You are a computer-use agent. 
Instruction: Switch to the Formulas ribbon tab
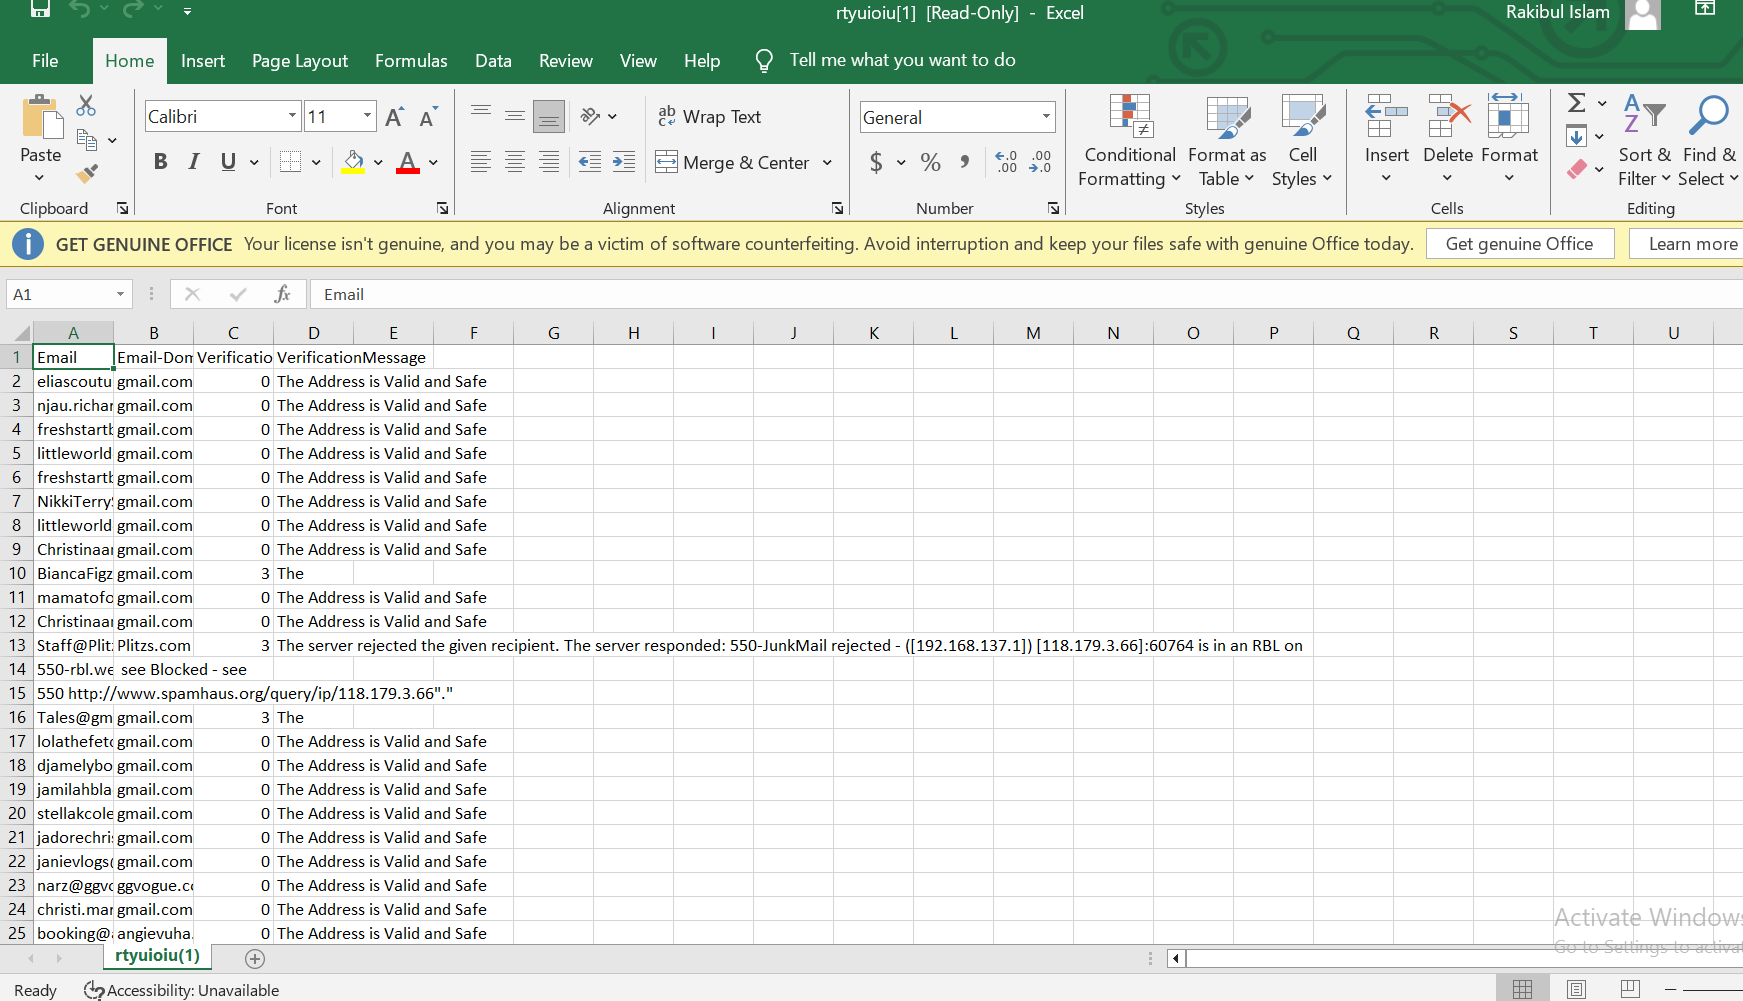coord(411,60)
